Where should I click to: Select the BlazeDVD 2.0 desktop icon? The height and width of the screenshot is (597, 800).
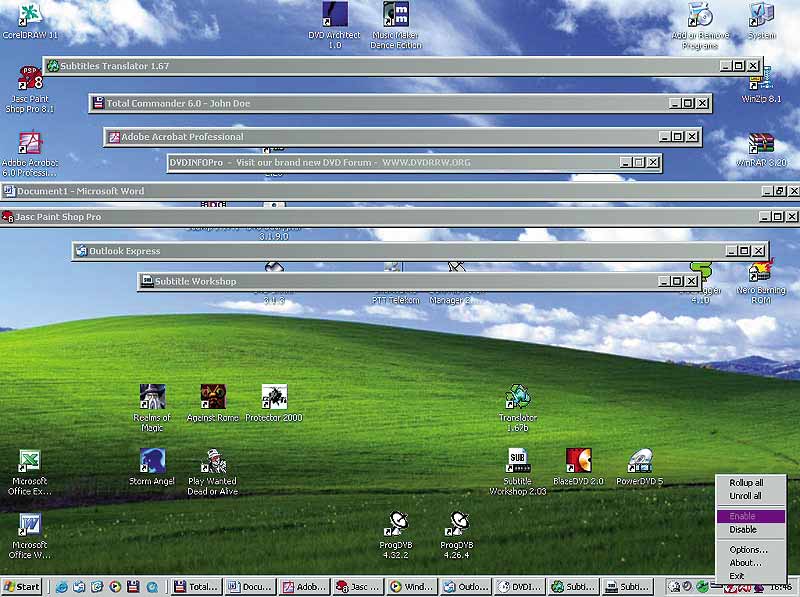coord(579,467)
